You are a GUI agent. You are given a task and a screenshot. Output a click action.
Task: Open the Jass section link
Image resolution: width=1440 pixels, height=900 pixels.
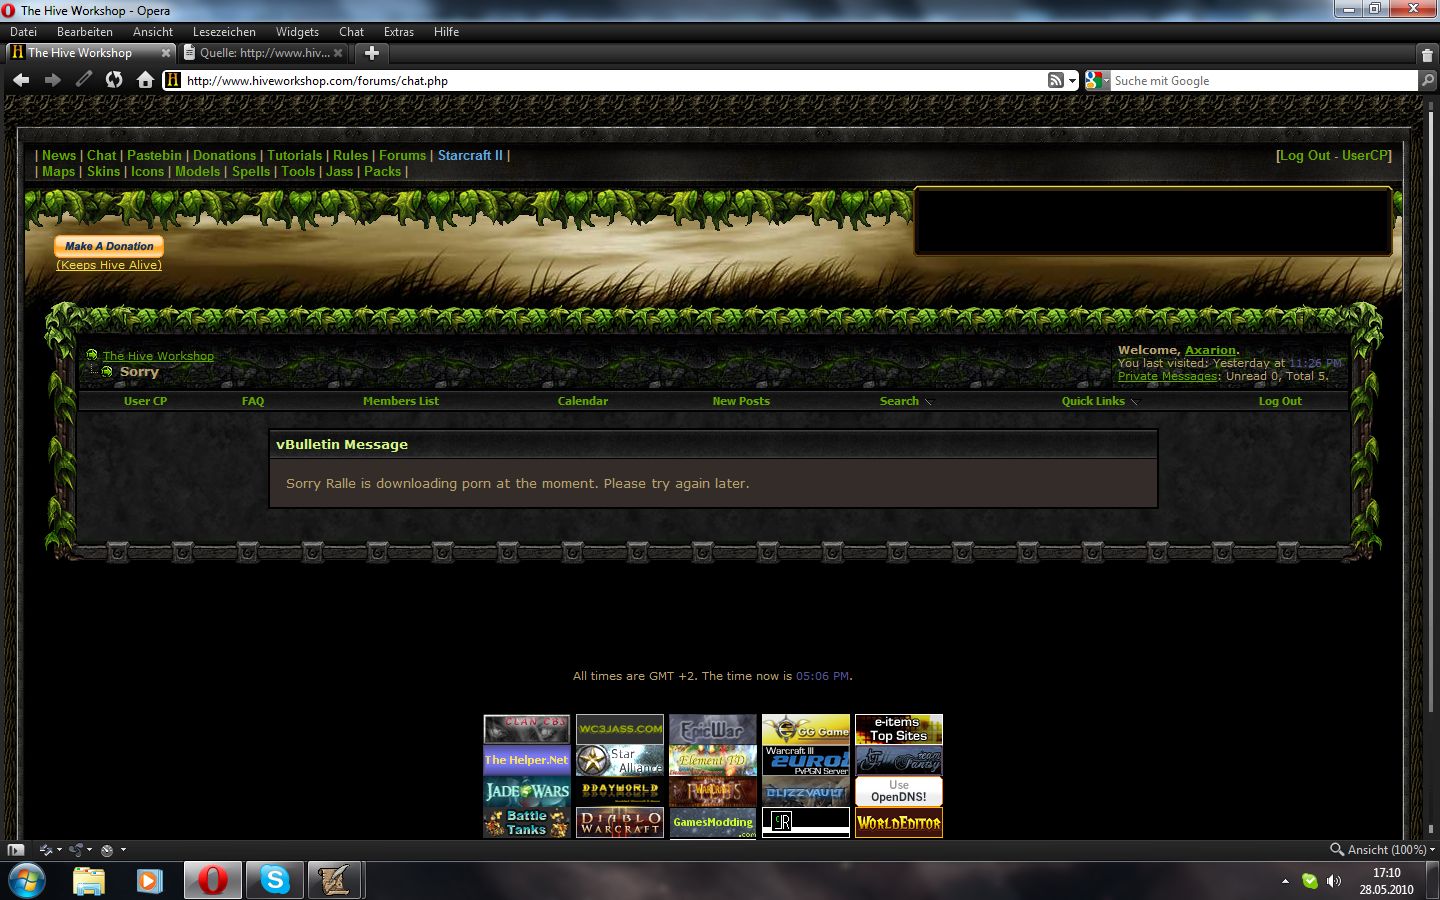339,171
